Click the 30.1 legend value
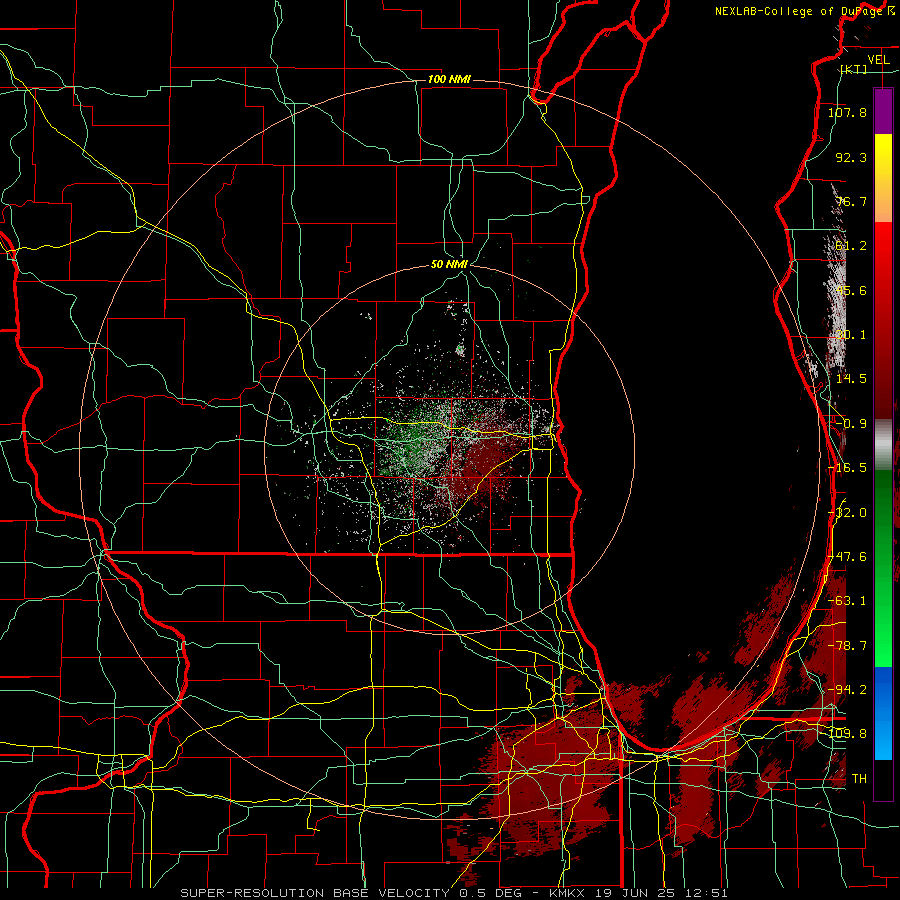 pyautogui.click(x=851, y=335)
